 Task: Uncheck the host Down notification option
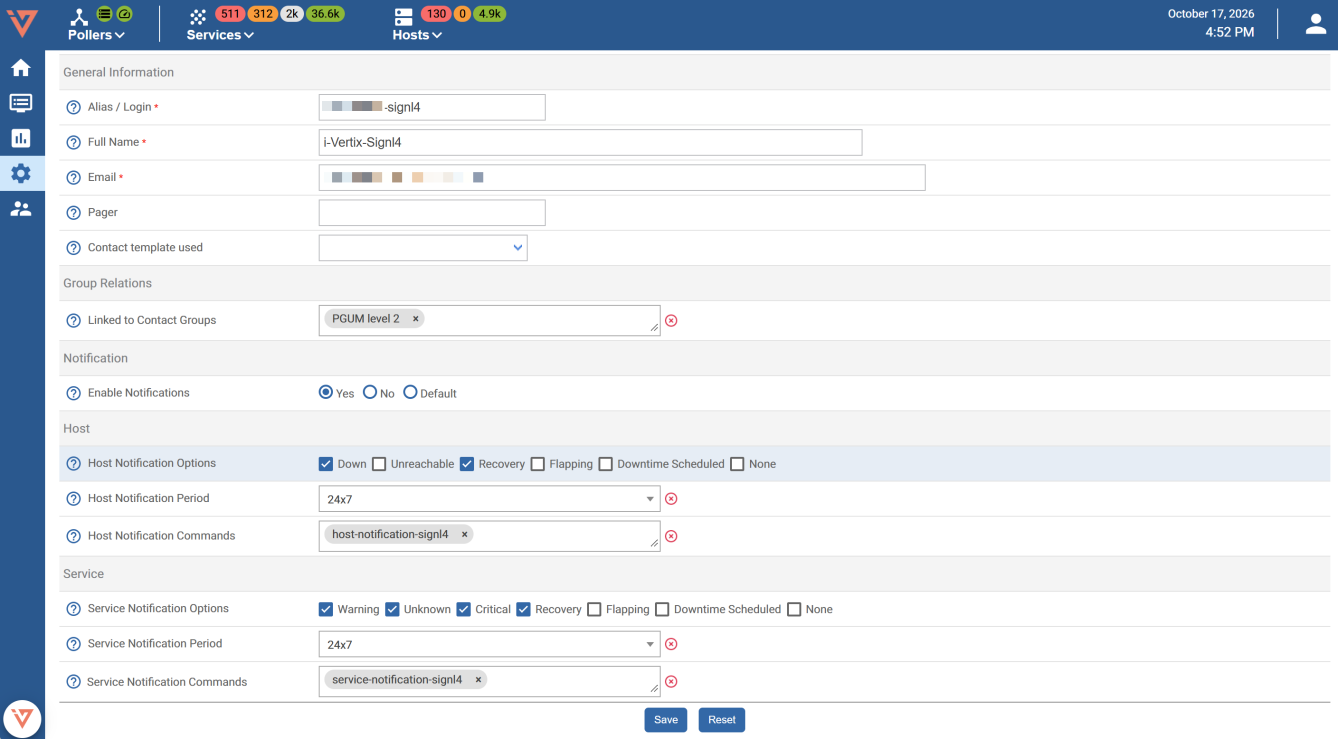click(x=326, y=464)
